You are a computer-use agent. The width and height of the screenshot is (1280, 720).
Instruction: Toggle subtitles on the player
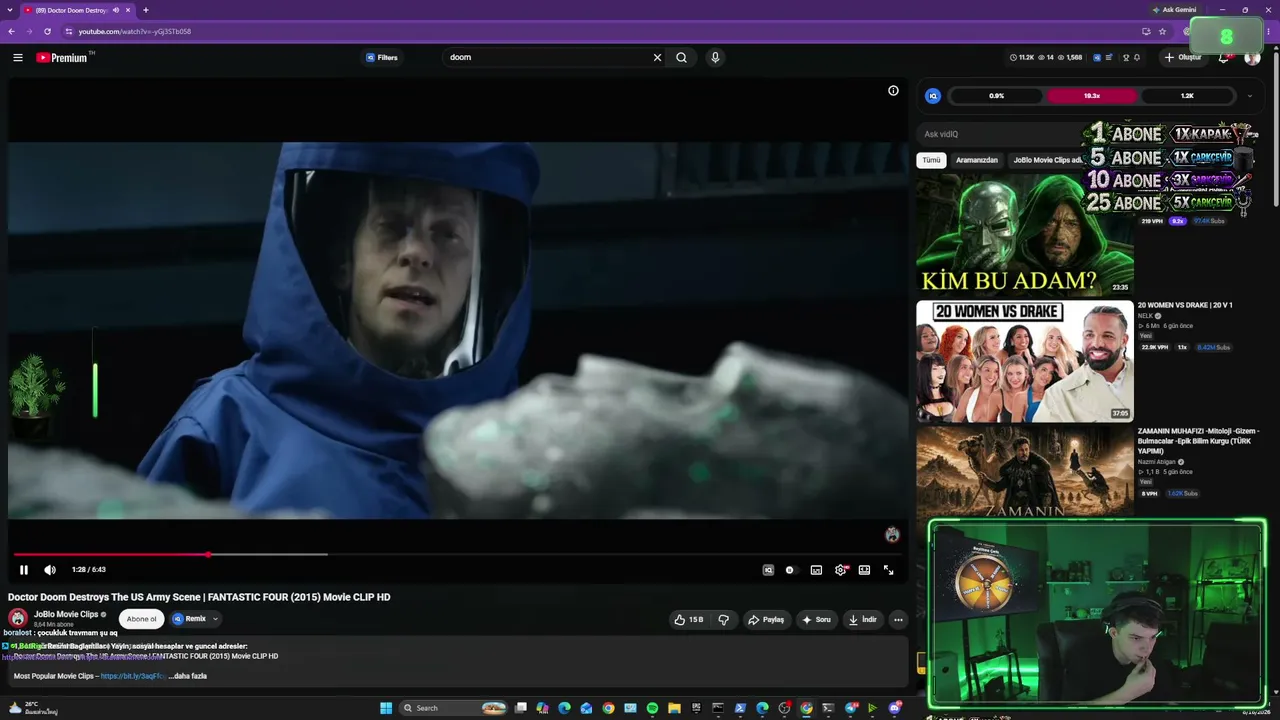(816, 570)
